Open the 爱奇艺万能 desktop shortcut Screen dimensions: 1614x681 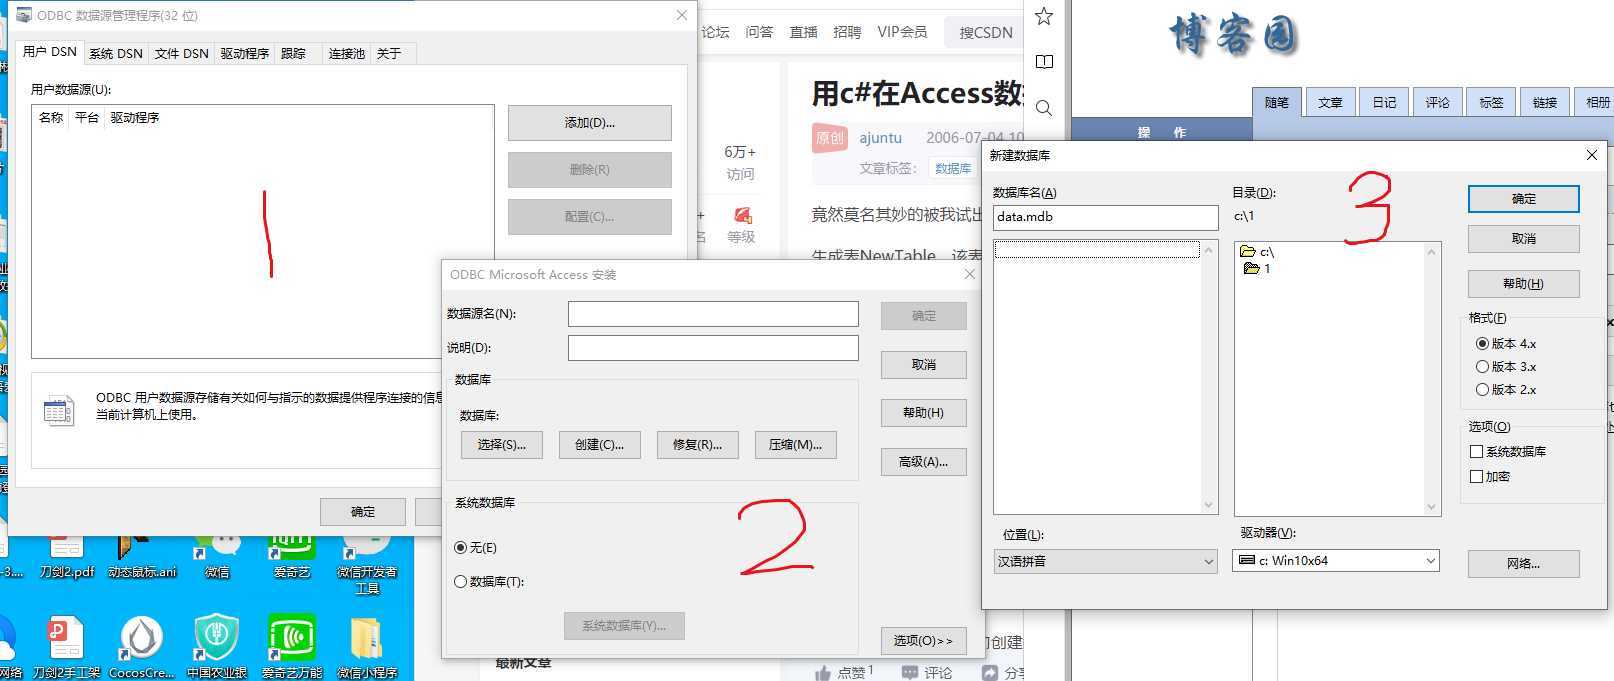(292, 646)
